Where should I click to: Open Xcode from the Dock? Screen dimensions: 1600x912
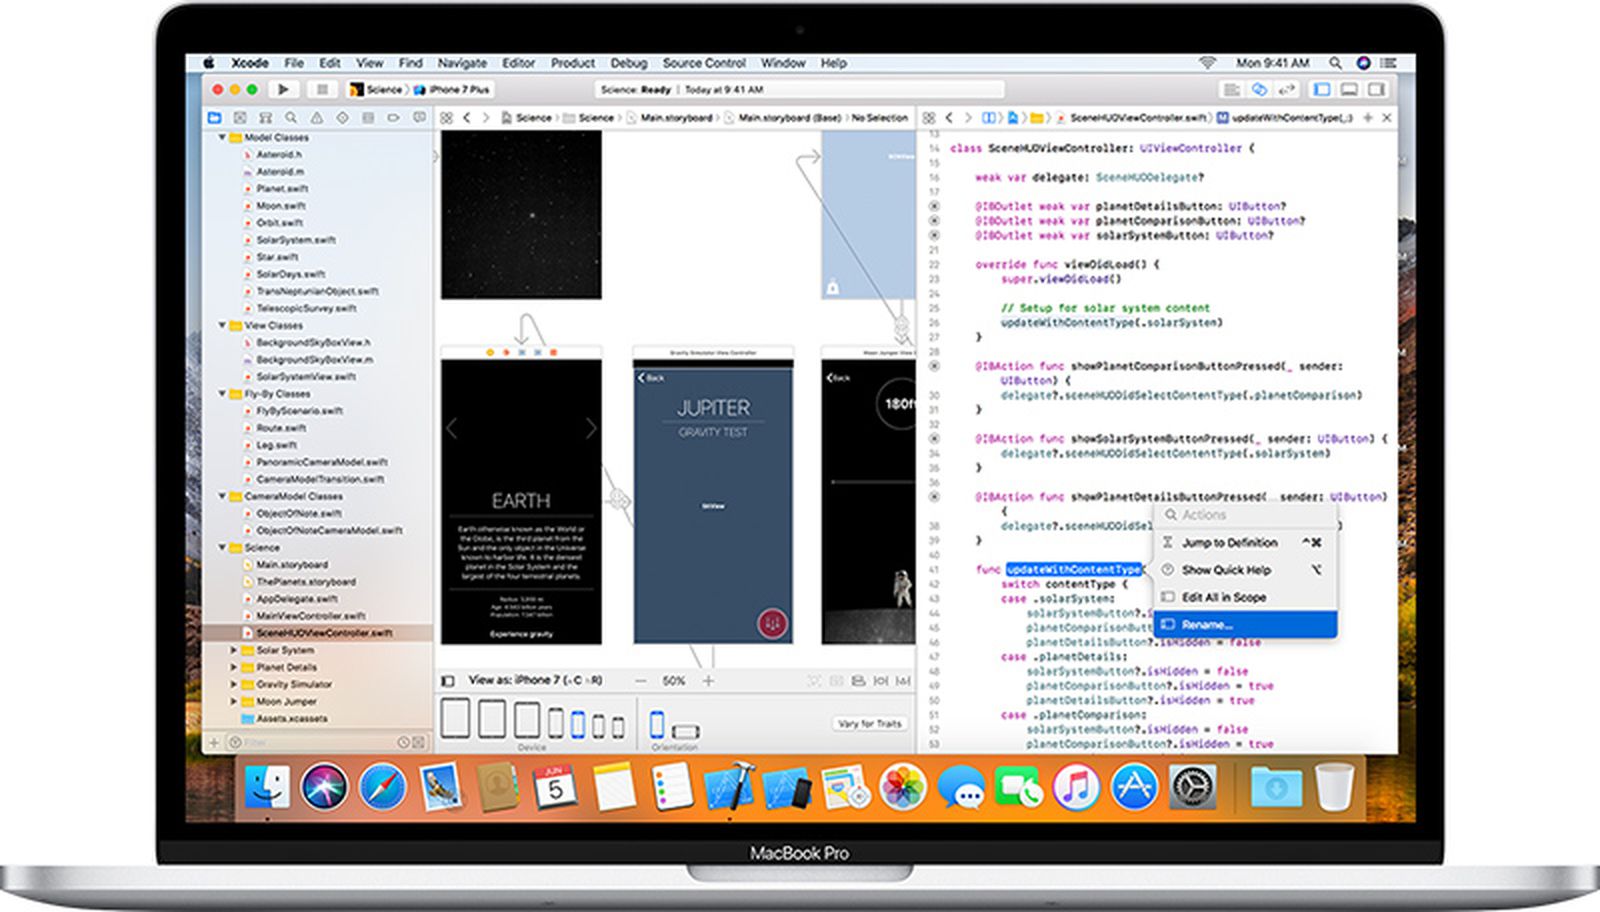point(728,788)
